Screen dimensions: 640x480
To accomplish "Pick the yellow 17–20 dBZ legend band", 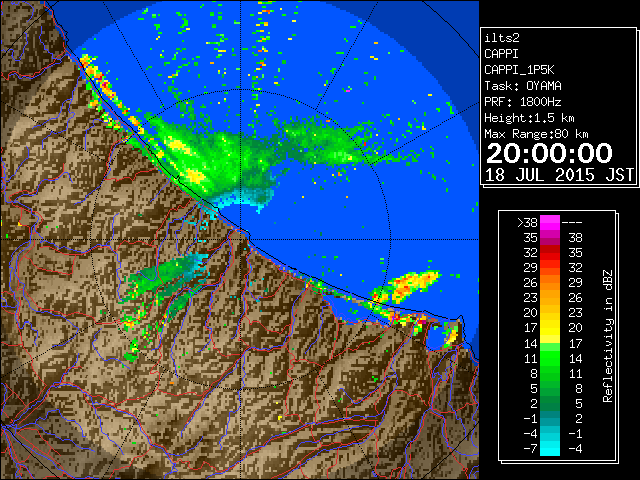I will coord(550,328).
